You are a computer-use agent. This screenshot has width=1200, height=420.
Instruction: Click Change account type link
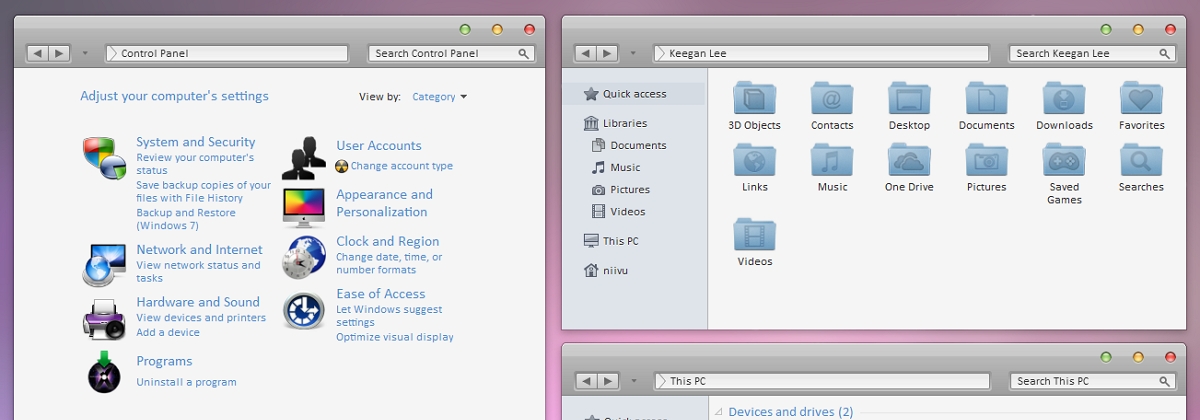[x=402, y=166]
